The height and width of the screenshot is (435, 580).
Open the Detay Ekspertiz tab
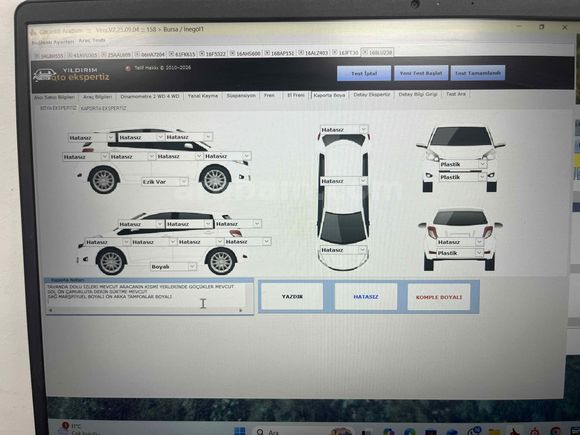point(371,95)
